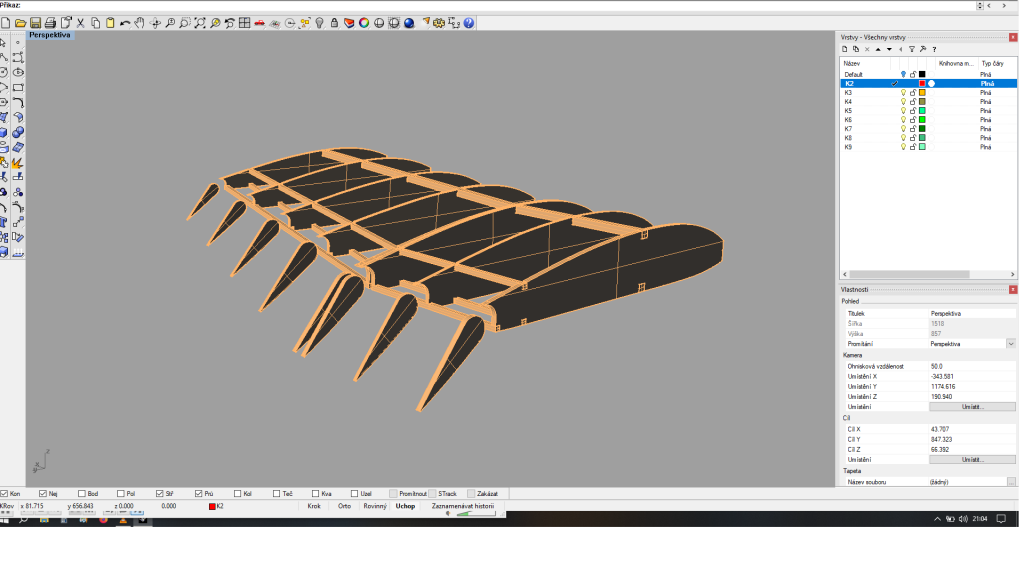Open the 'Plná' linetype for layer K5
The image size is (1024, 576).
[x=986, y=110]
